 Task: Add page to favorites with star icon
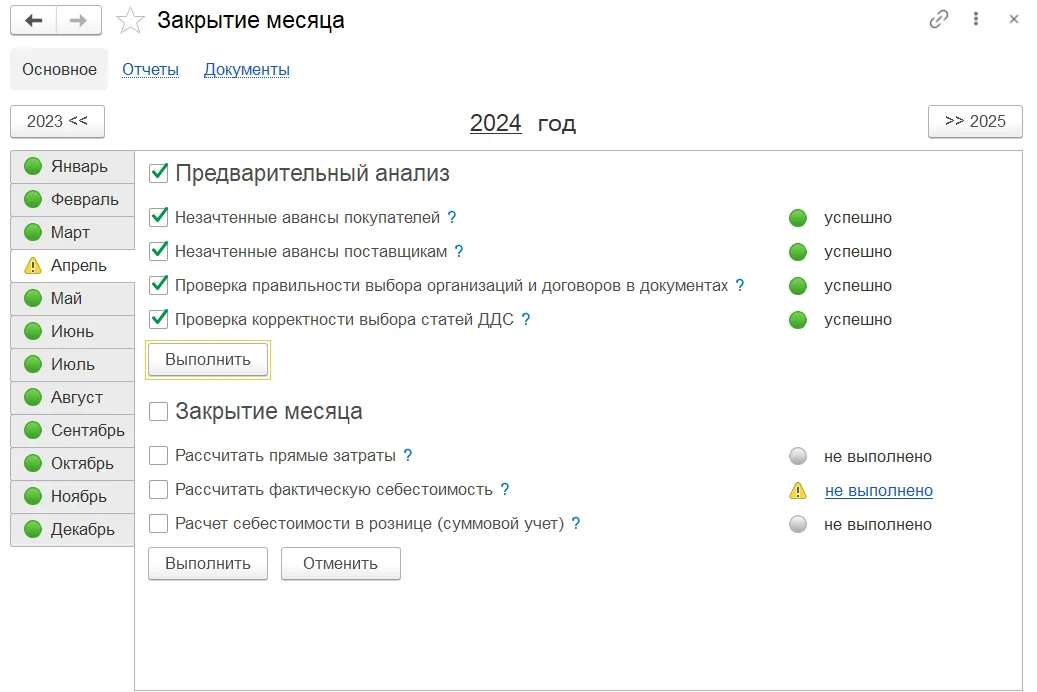[x=130, y=21]
